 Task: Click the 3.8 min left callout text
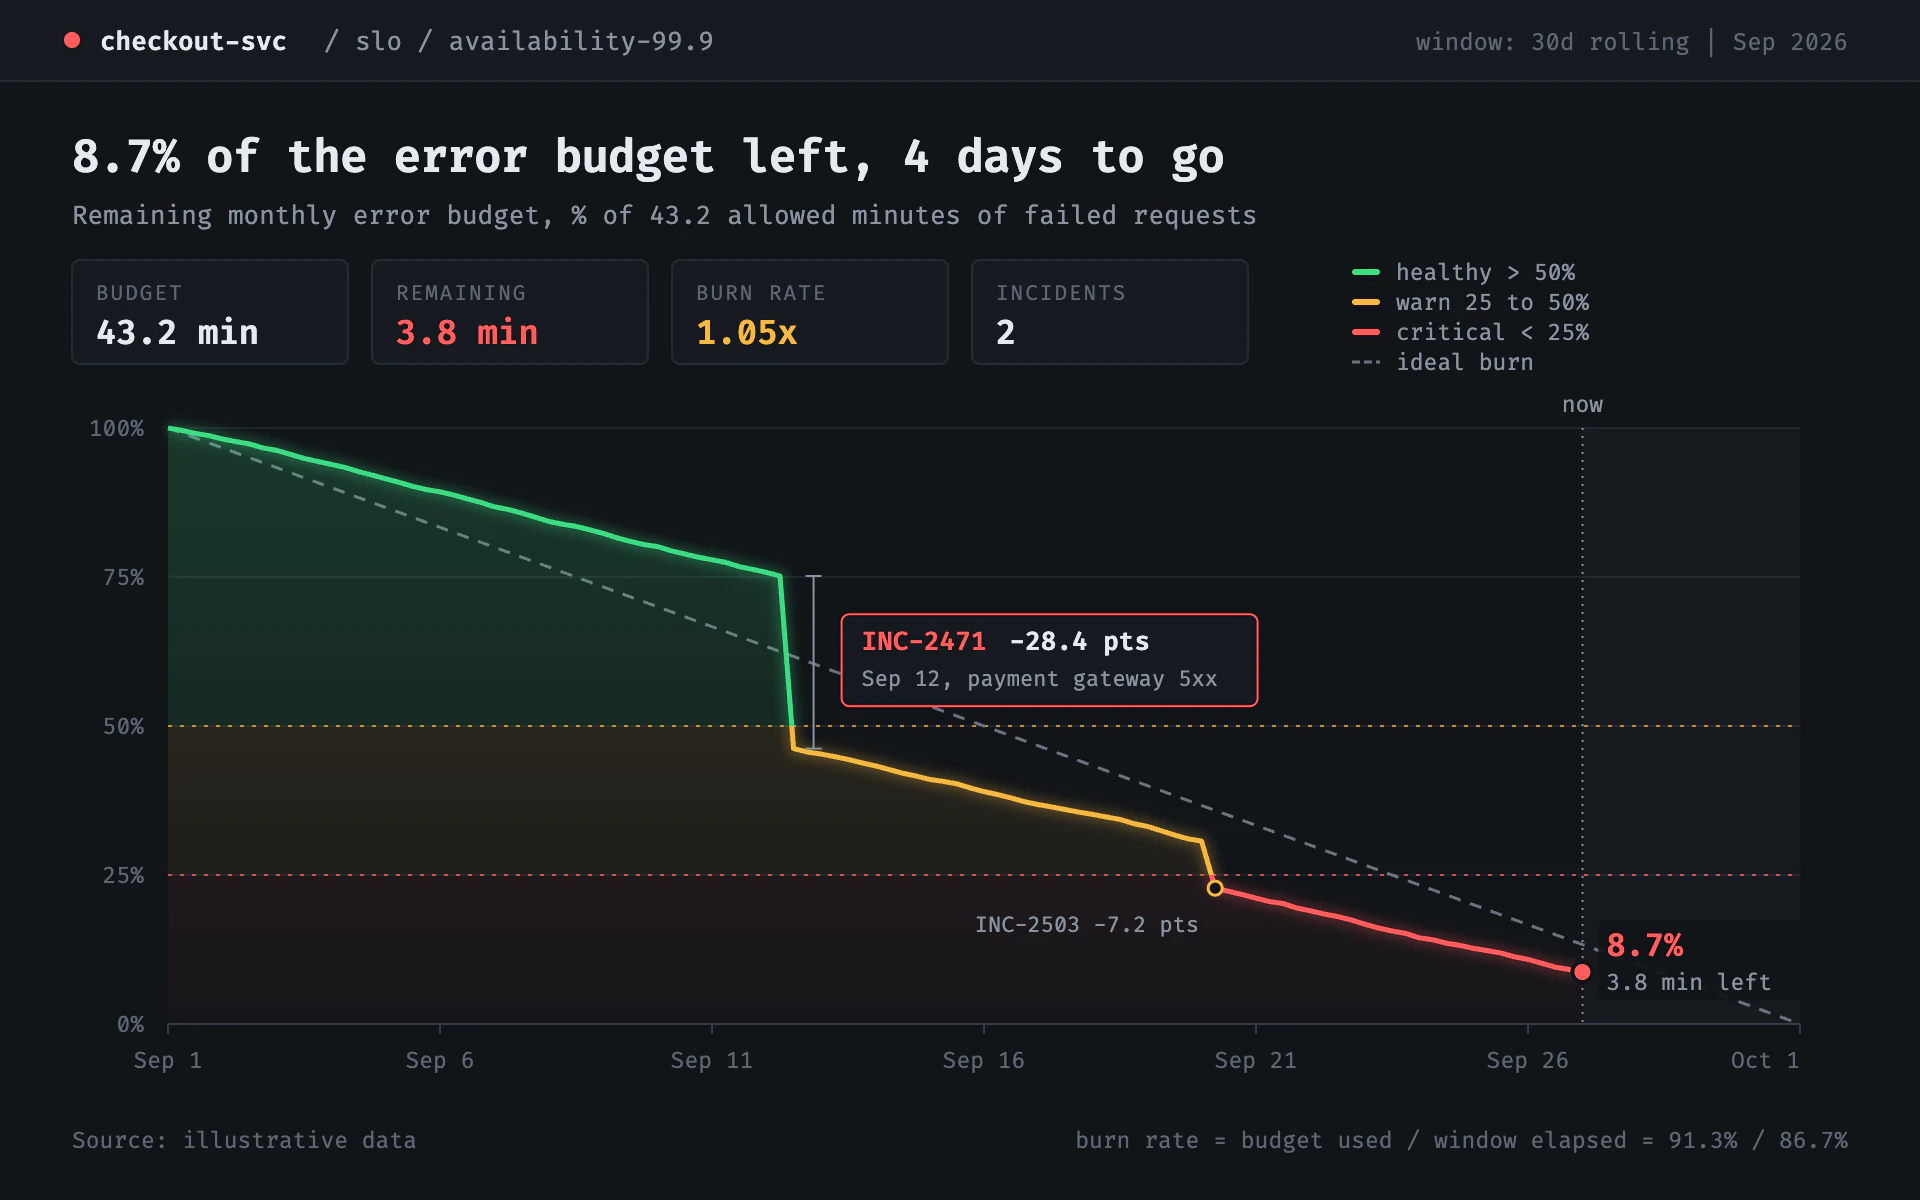coord(1688,982)
